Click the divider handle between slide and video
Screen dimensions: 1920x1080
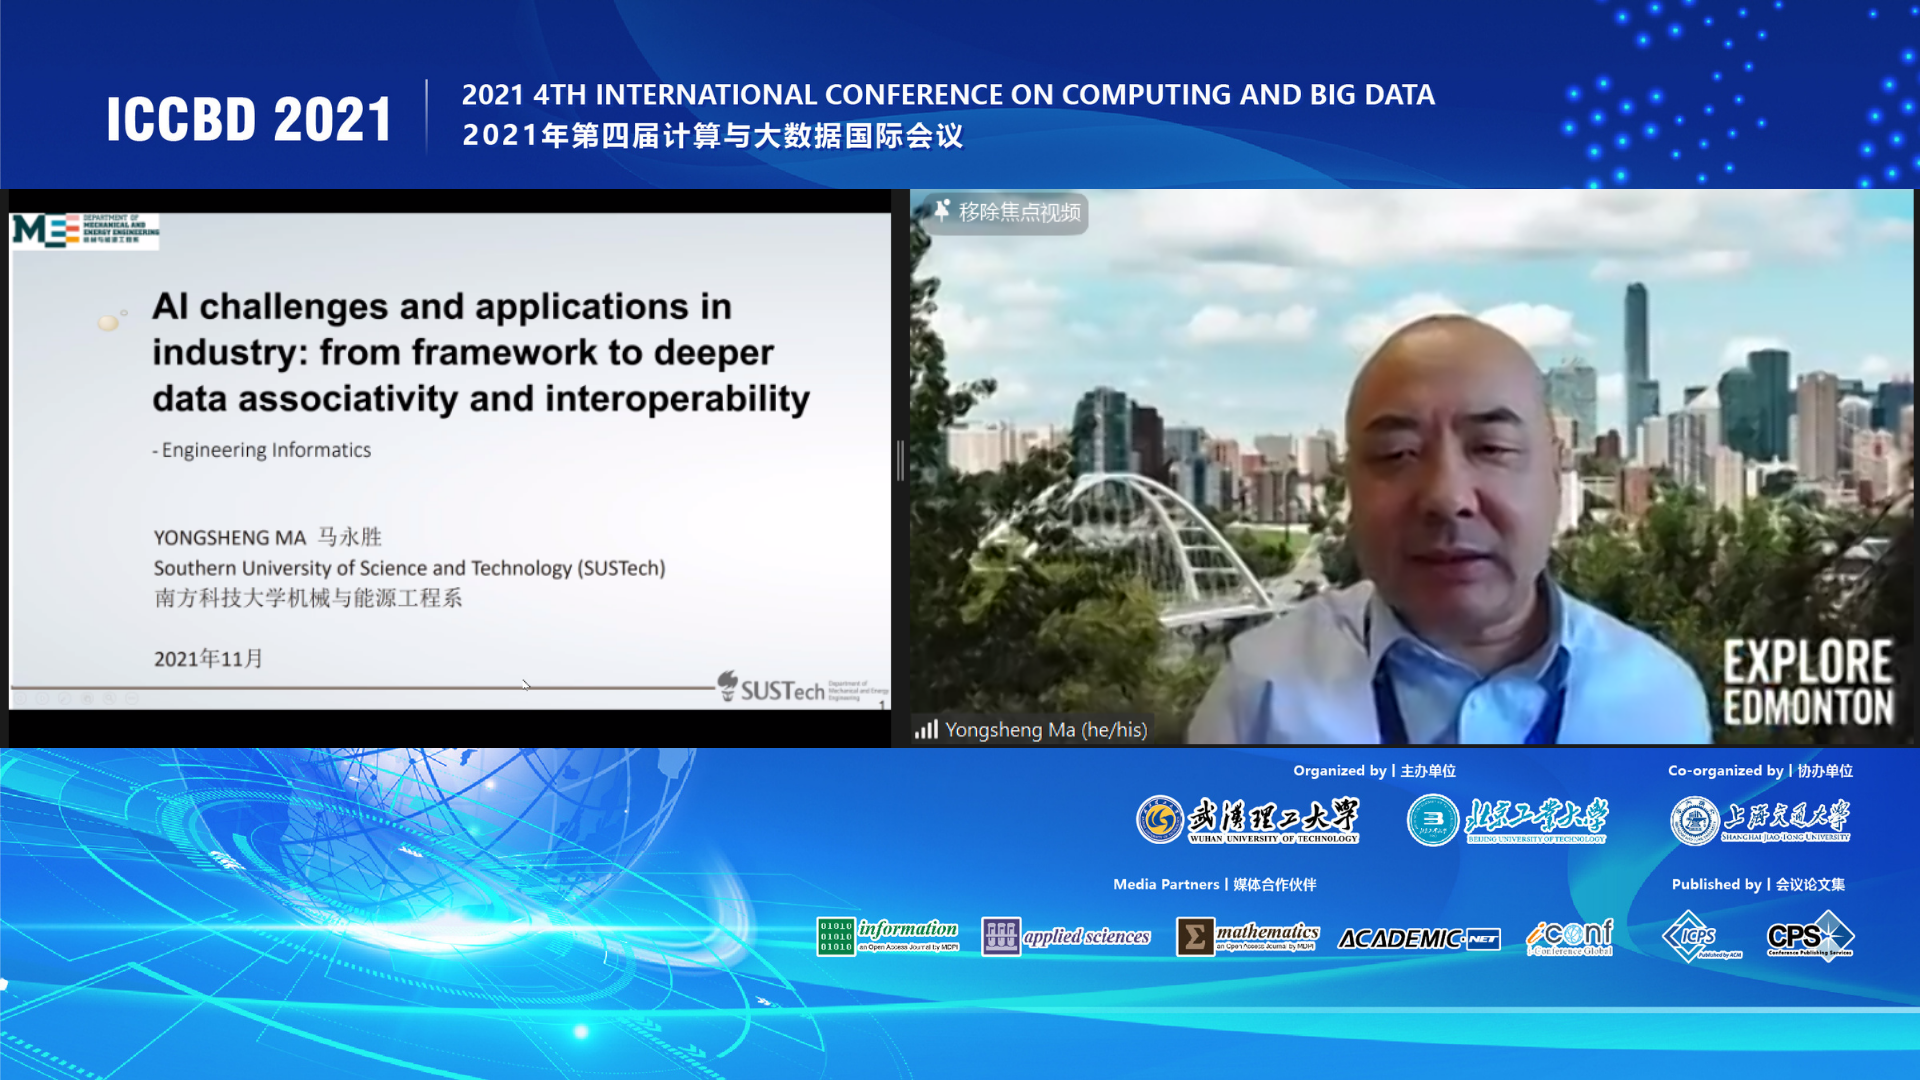coord(900,461)
